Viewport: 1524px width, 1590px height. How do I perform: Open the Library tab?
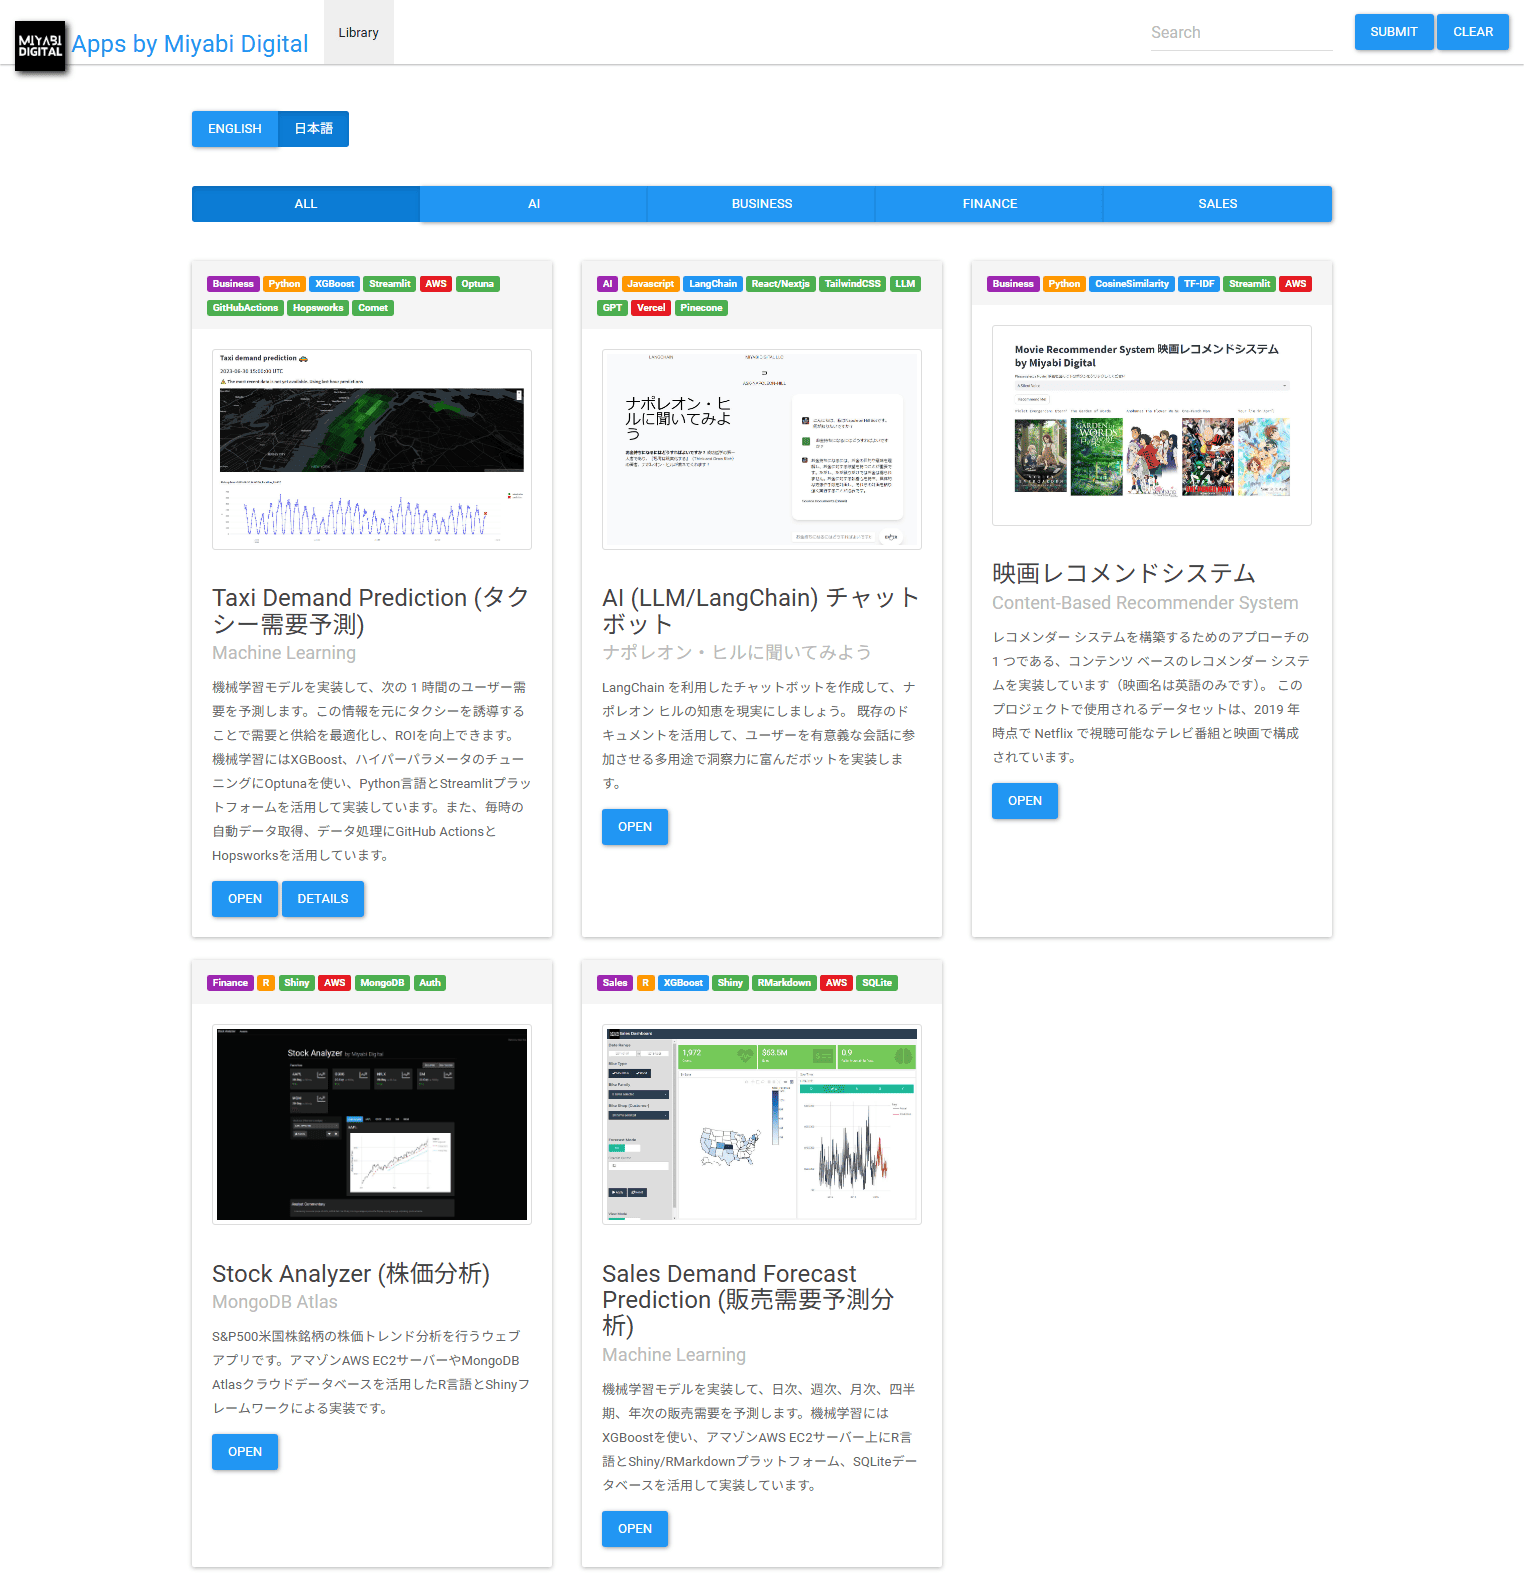pyautogui.click(x=358, y=33)
